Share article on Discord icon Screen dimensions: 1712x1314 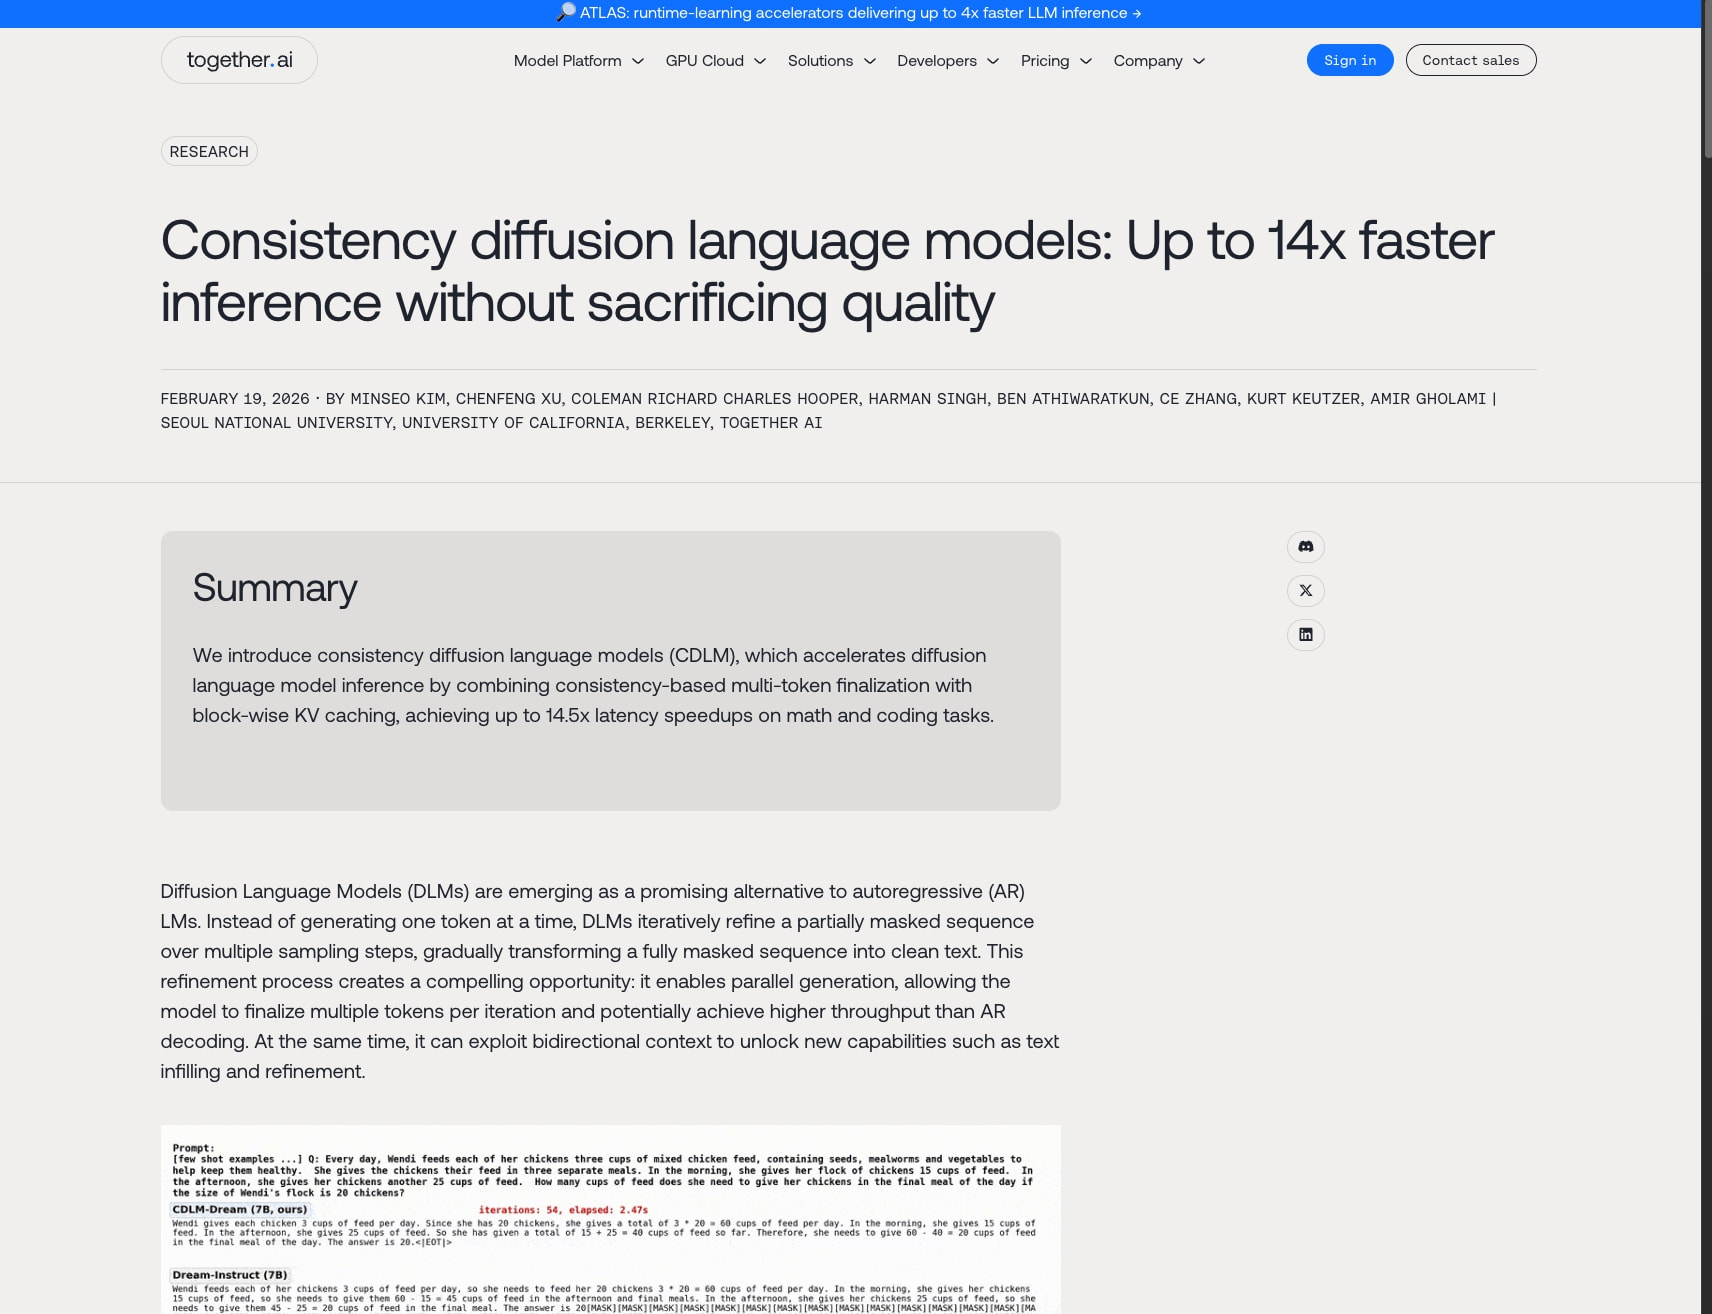point(1305,547)
